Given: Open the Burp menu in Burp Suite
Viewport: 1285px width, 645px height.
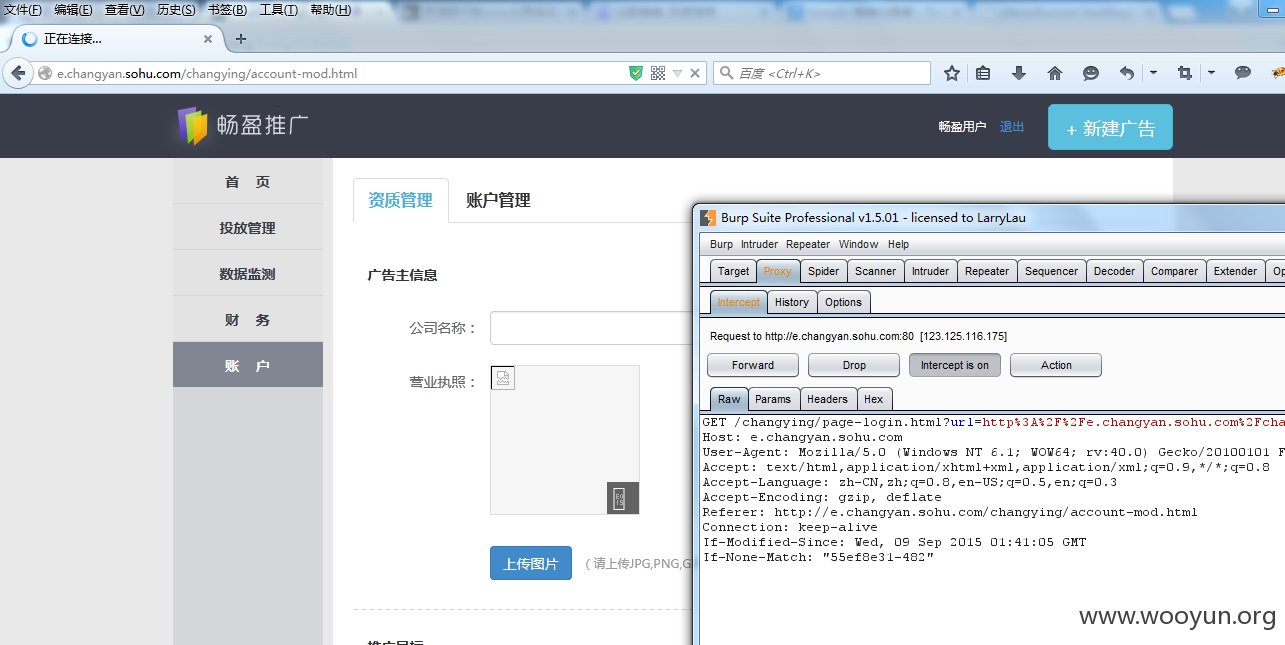Looking at the screenshot, I should point(721,244).
